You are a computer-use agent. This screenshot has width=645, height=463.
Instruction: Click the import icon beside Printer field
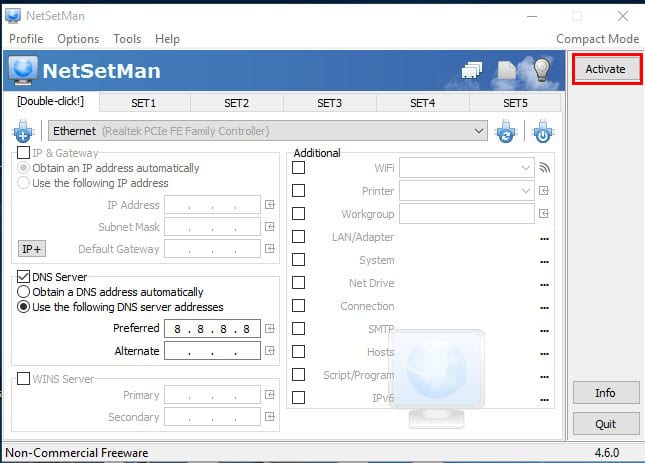[544, 191]
